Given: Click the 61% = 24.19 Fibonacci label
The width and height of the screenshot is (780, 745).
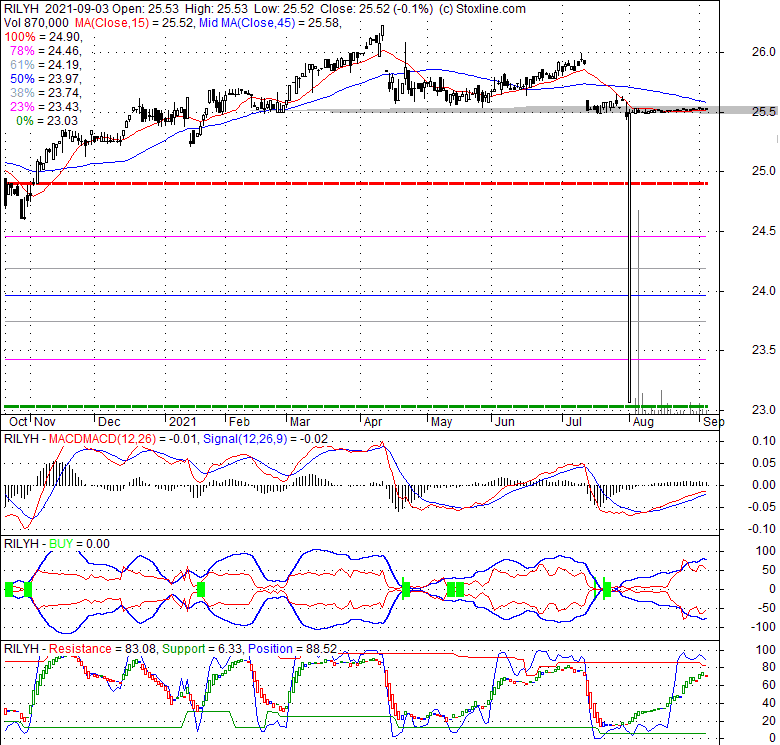Looking at the screenshot, I should (x=45, y=65).
